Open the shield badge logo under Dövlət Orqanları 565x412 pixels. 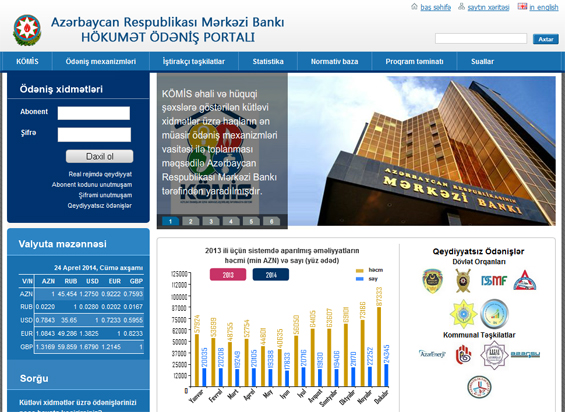[x=433, y=281]
